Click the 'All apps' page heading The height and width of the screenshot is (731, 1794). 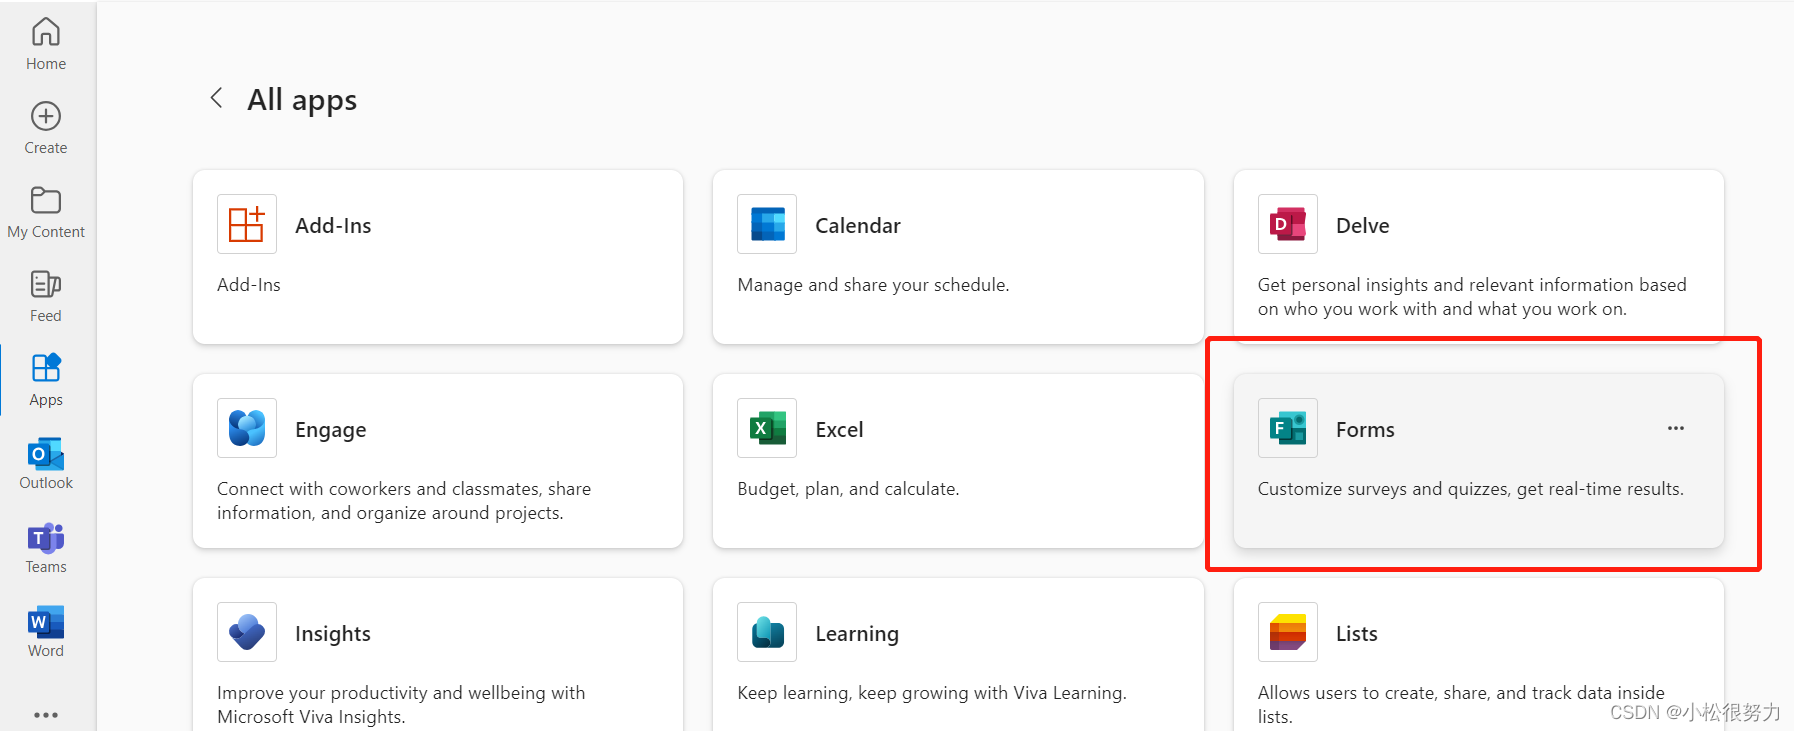coord(302,100)
